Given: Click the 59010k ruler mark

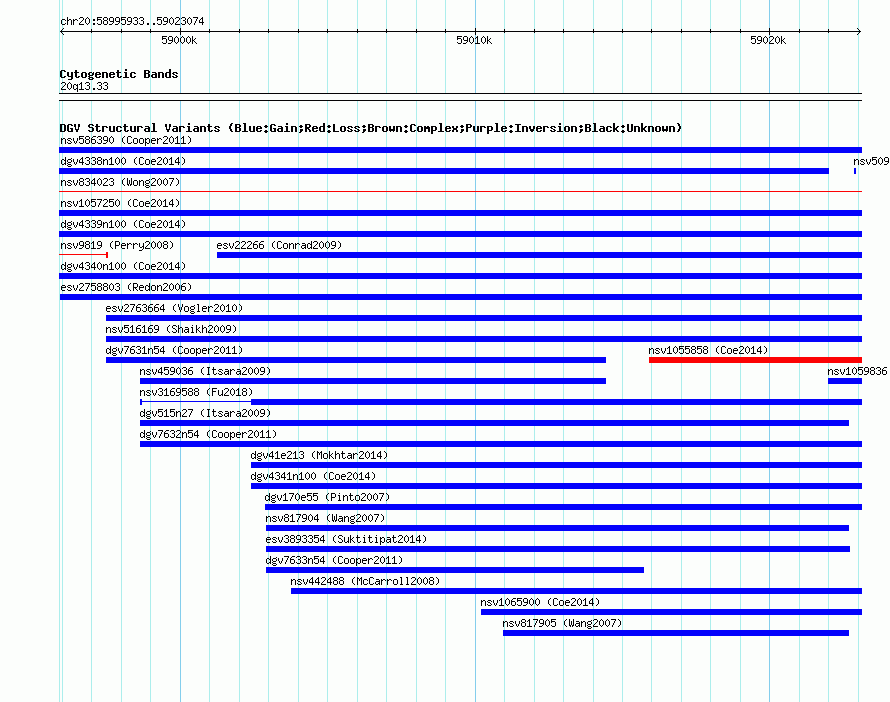Looking at the screenshot, I should pyautogui.click(x=475, y=40).
